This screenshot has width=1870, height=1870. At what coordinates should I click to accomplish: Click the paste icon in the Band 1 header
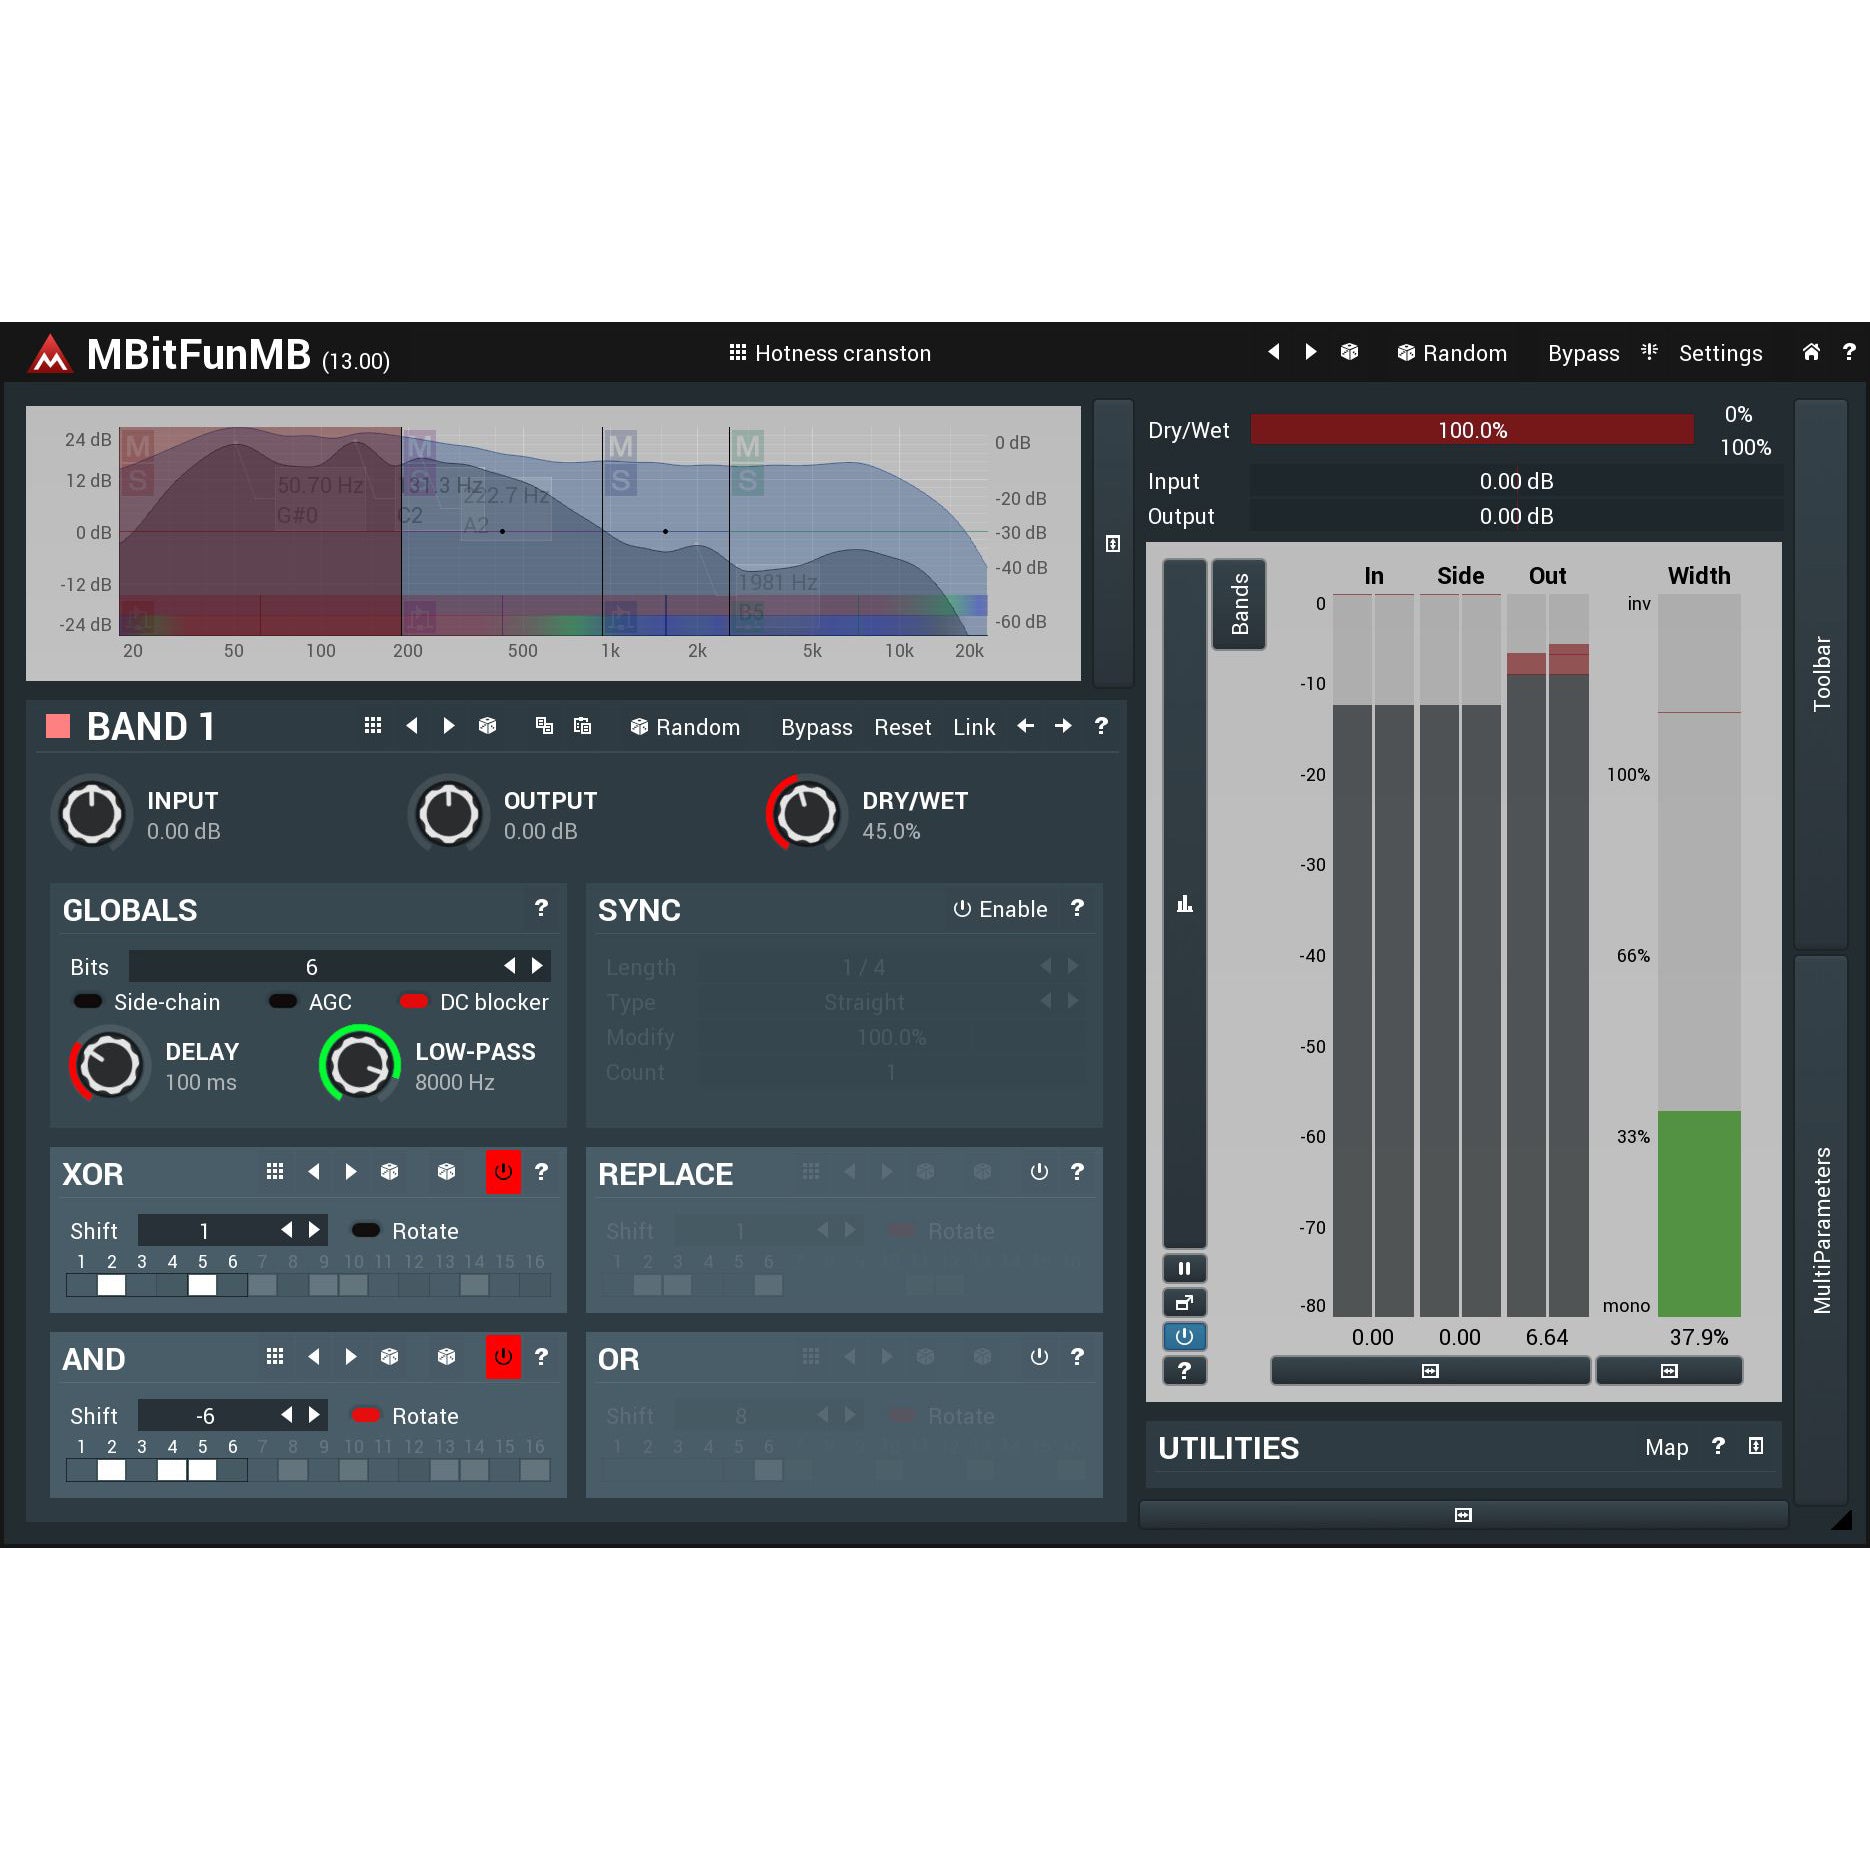pyautogui.click(x=582, y=726)
